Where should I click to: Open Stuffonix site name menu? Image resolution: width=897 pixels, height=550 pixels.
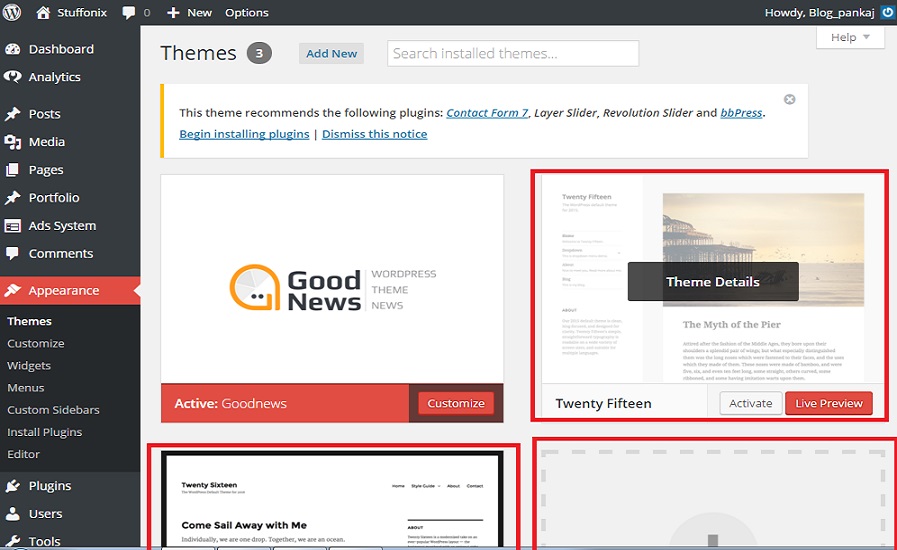[82, 13]
